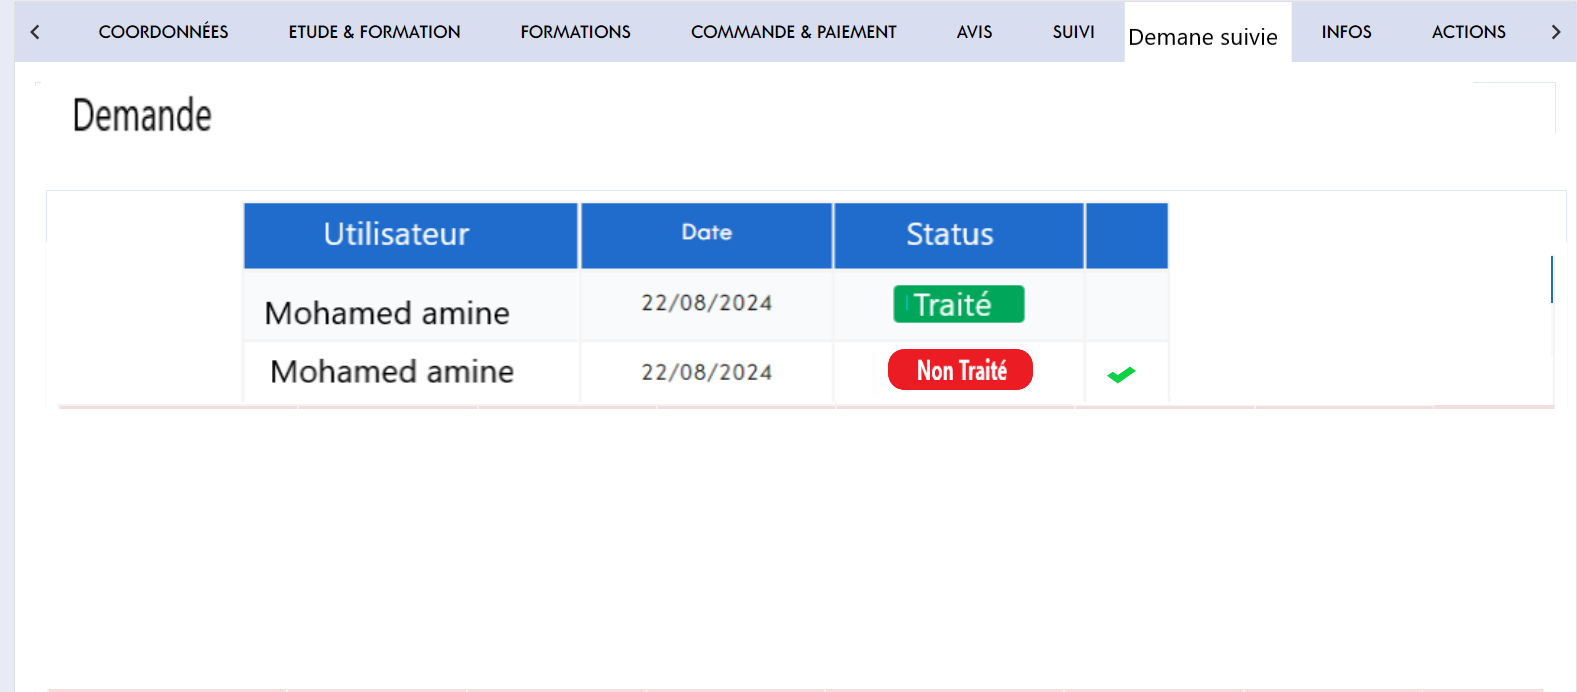
Task: Select the Demane suivie tab
Action: [x=1203, y=37]
